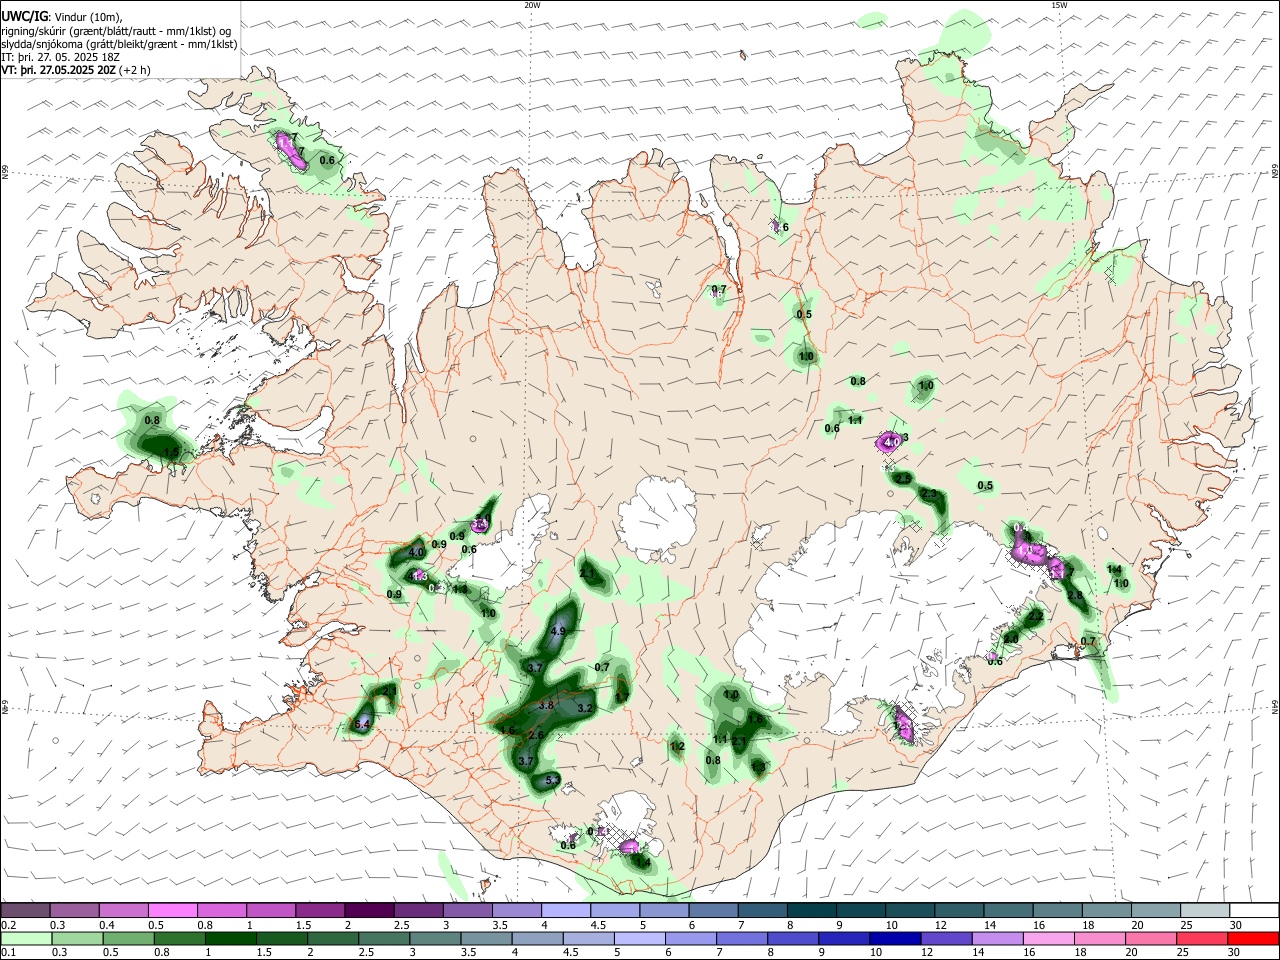The image size is (1280, 960).
Task: Click the '0.4' label in the legend scale
Action: pos(107,925)
